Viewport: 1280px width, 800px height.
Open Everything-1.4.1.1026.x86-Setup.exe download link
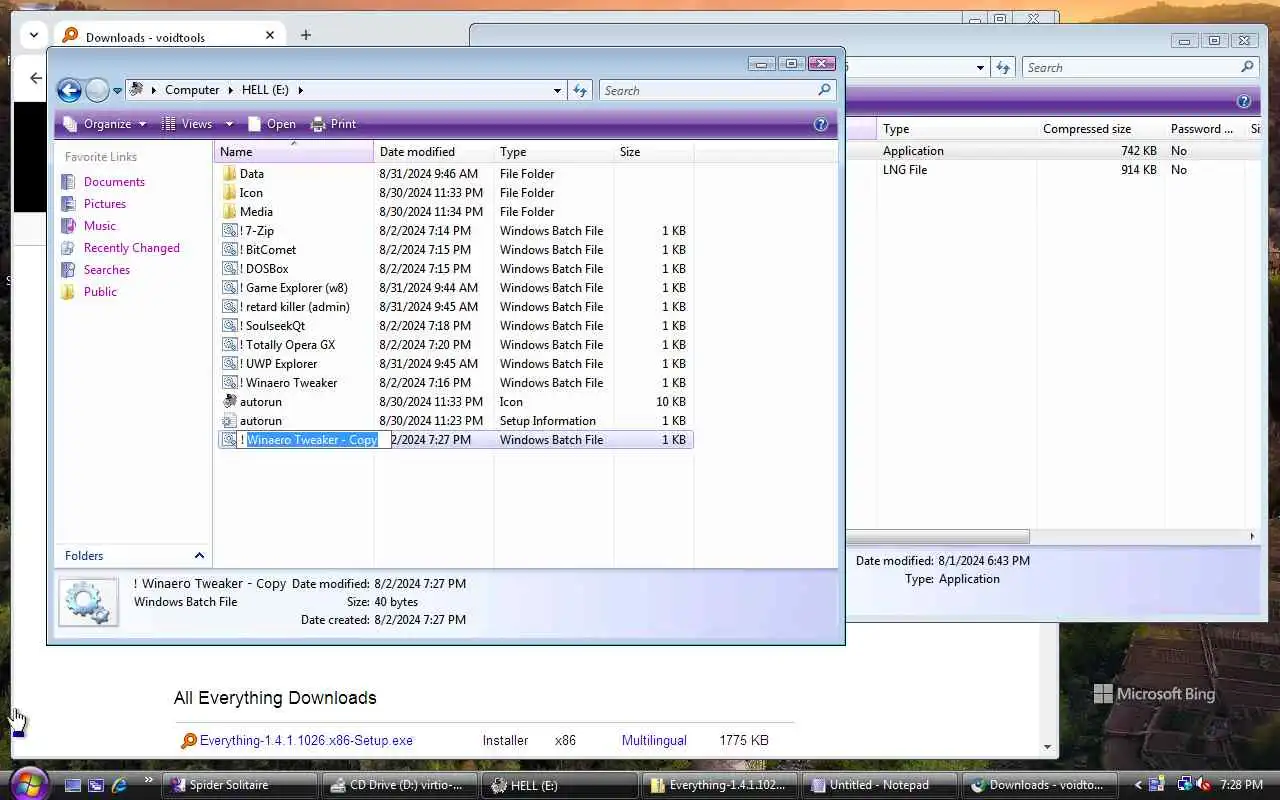[306, 741]
